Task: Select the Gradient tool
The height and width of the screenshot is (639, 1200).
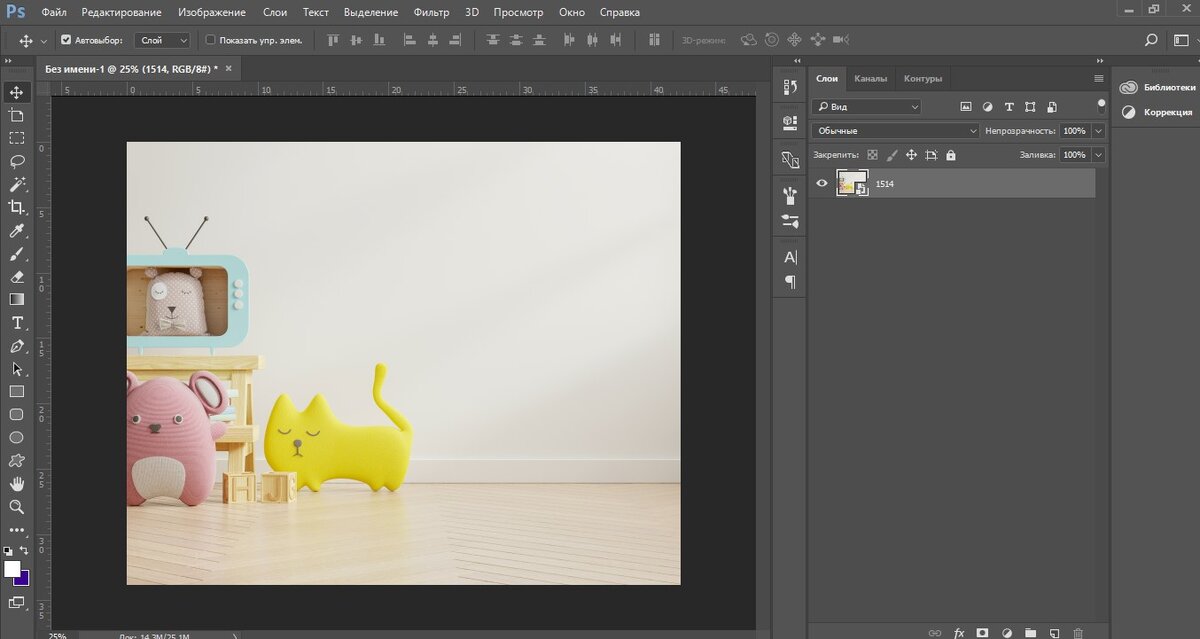Action: click(17, 299)
